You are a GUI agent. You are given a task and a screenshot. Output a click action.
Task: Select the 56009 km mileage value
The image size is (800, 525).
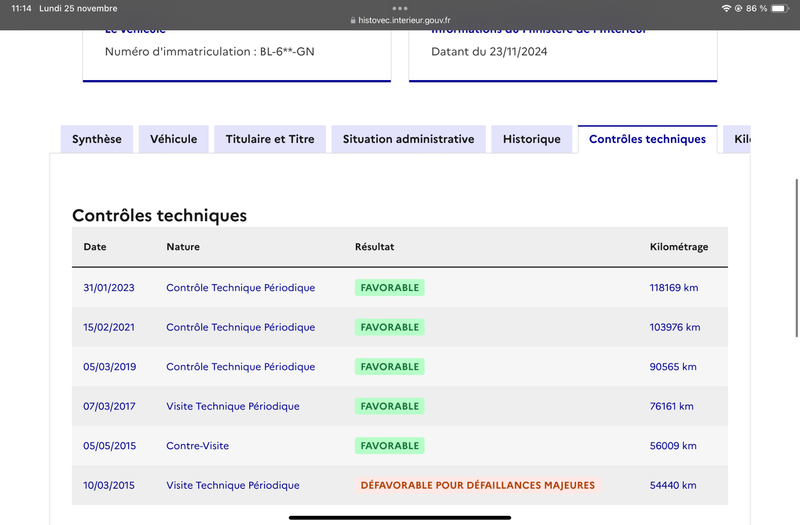tap(673, 446)
